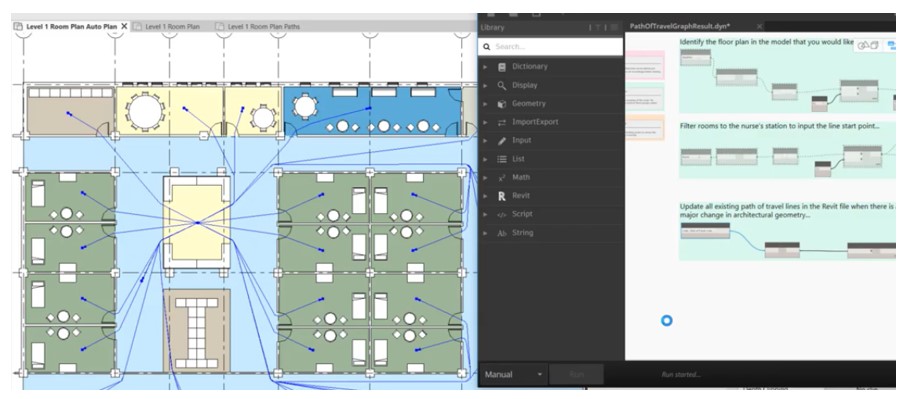The height and width of the screenshot is (399, 907).
Task: Expand the String category arrow
Action: (x=485, y=233)
